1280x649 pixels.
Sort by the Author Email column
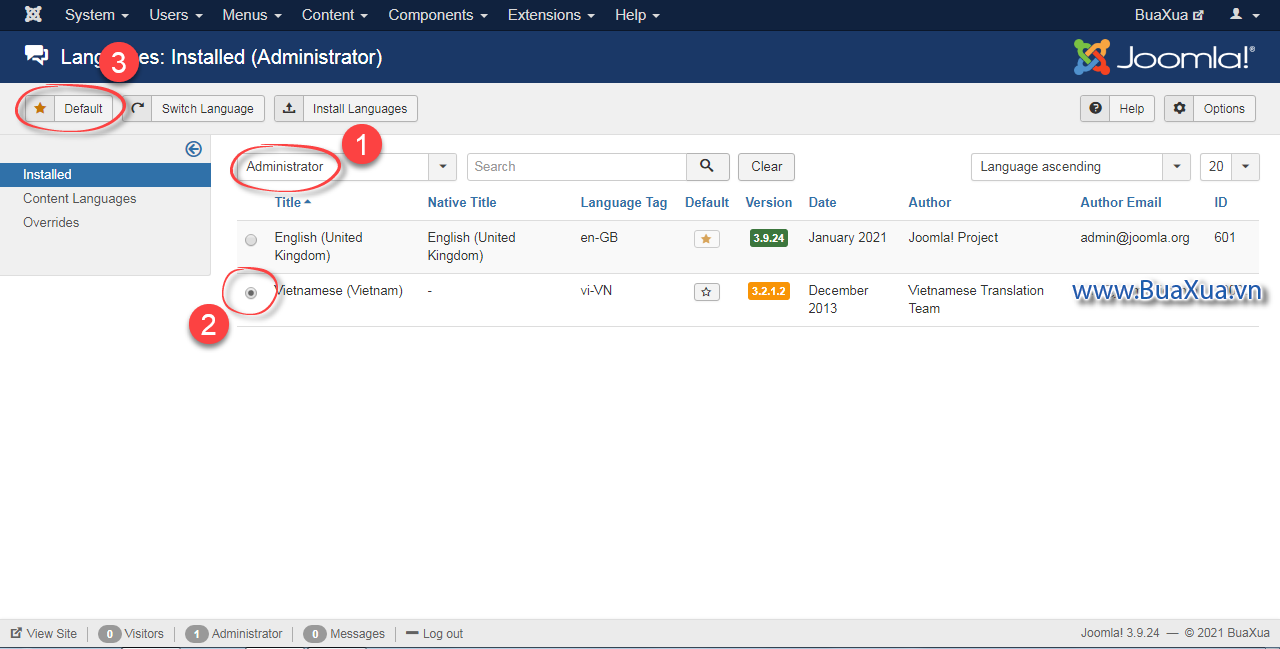pos(1121,202)
